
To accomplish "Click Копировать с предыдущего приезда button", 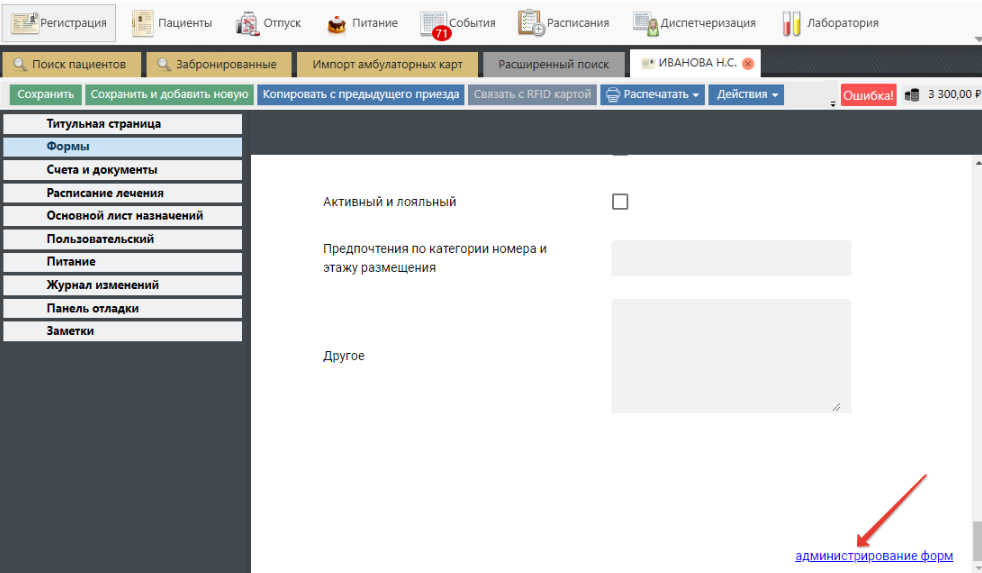I will [361, 95].
